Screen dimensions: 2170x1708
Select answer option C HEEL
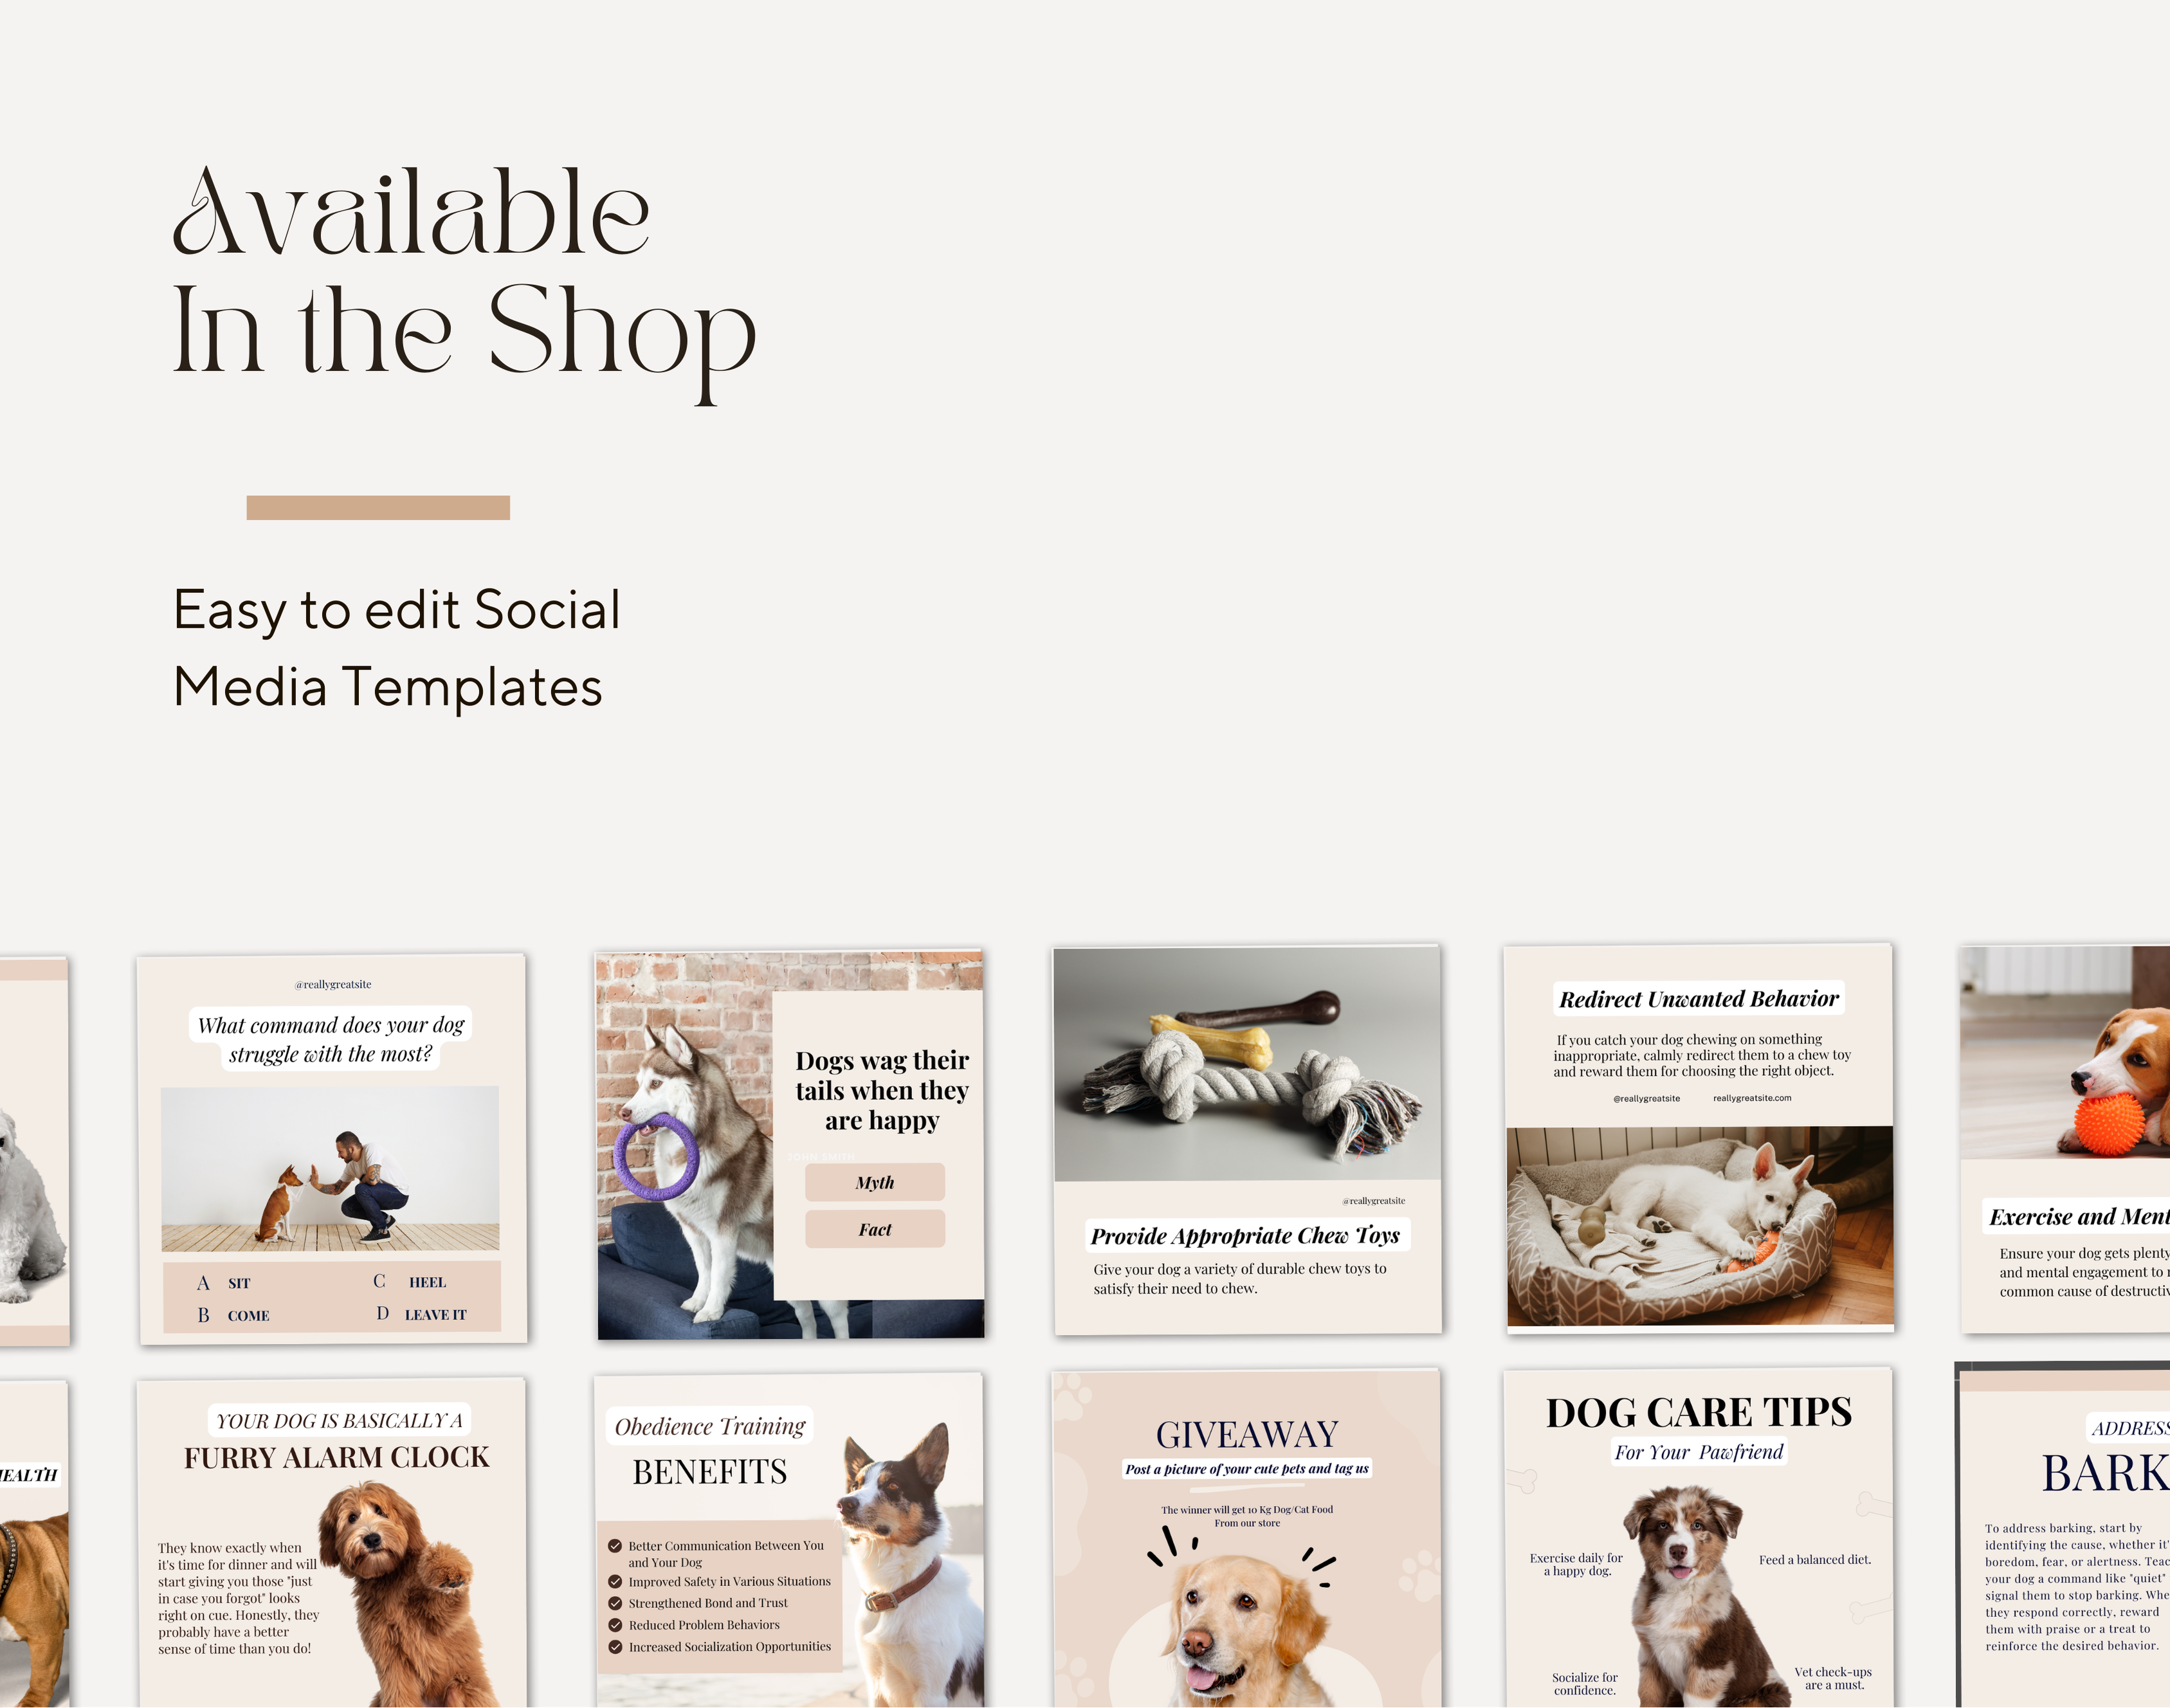tap(410, 1282)
